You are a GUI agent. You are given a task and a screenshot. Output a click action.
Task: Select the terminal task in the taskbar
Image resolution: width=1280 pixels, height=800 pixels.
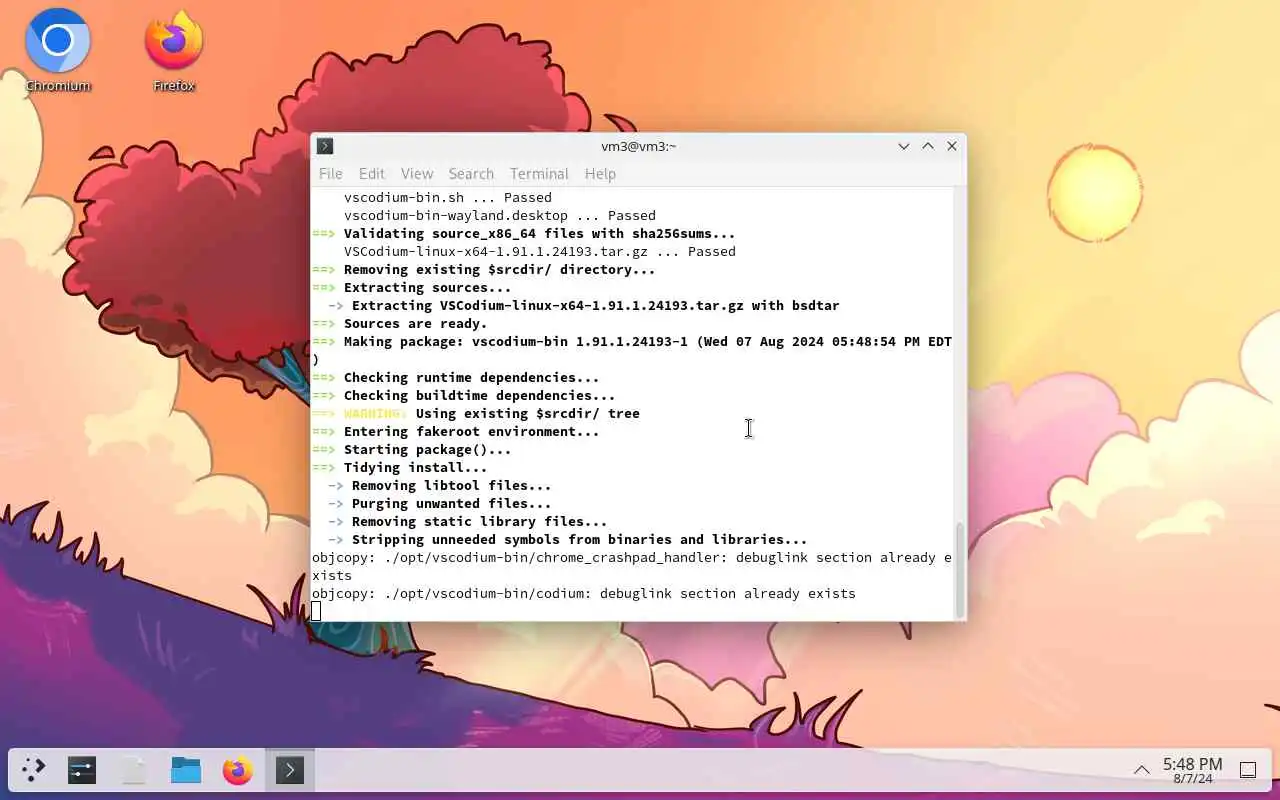[290, 770]
